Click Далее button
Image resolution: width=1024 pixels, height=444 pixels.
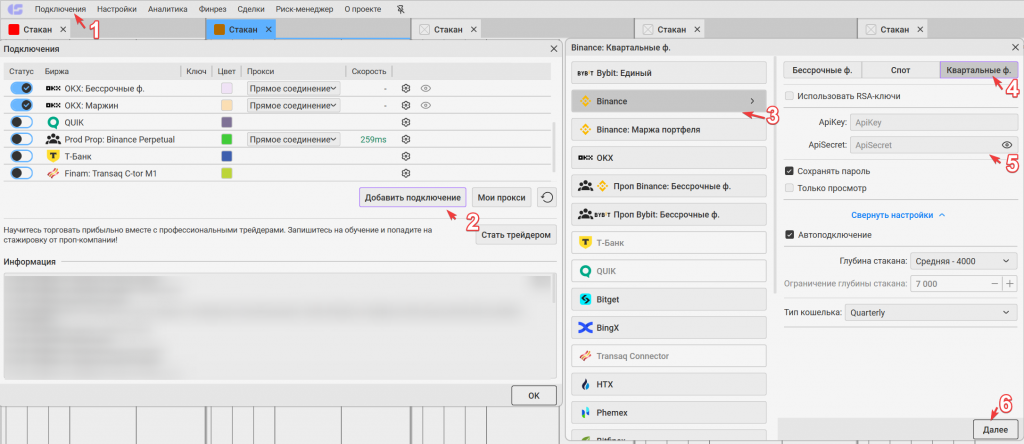pos(995,429)
